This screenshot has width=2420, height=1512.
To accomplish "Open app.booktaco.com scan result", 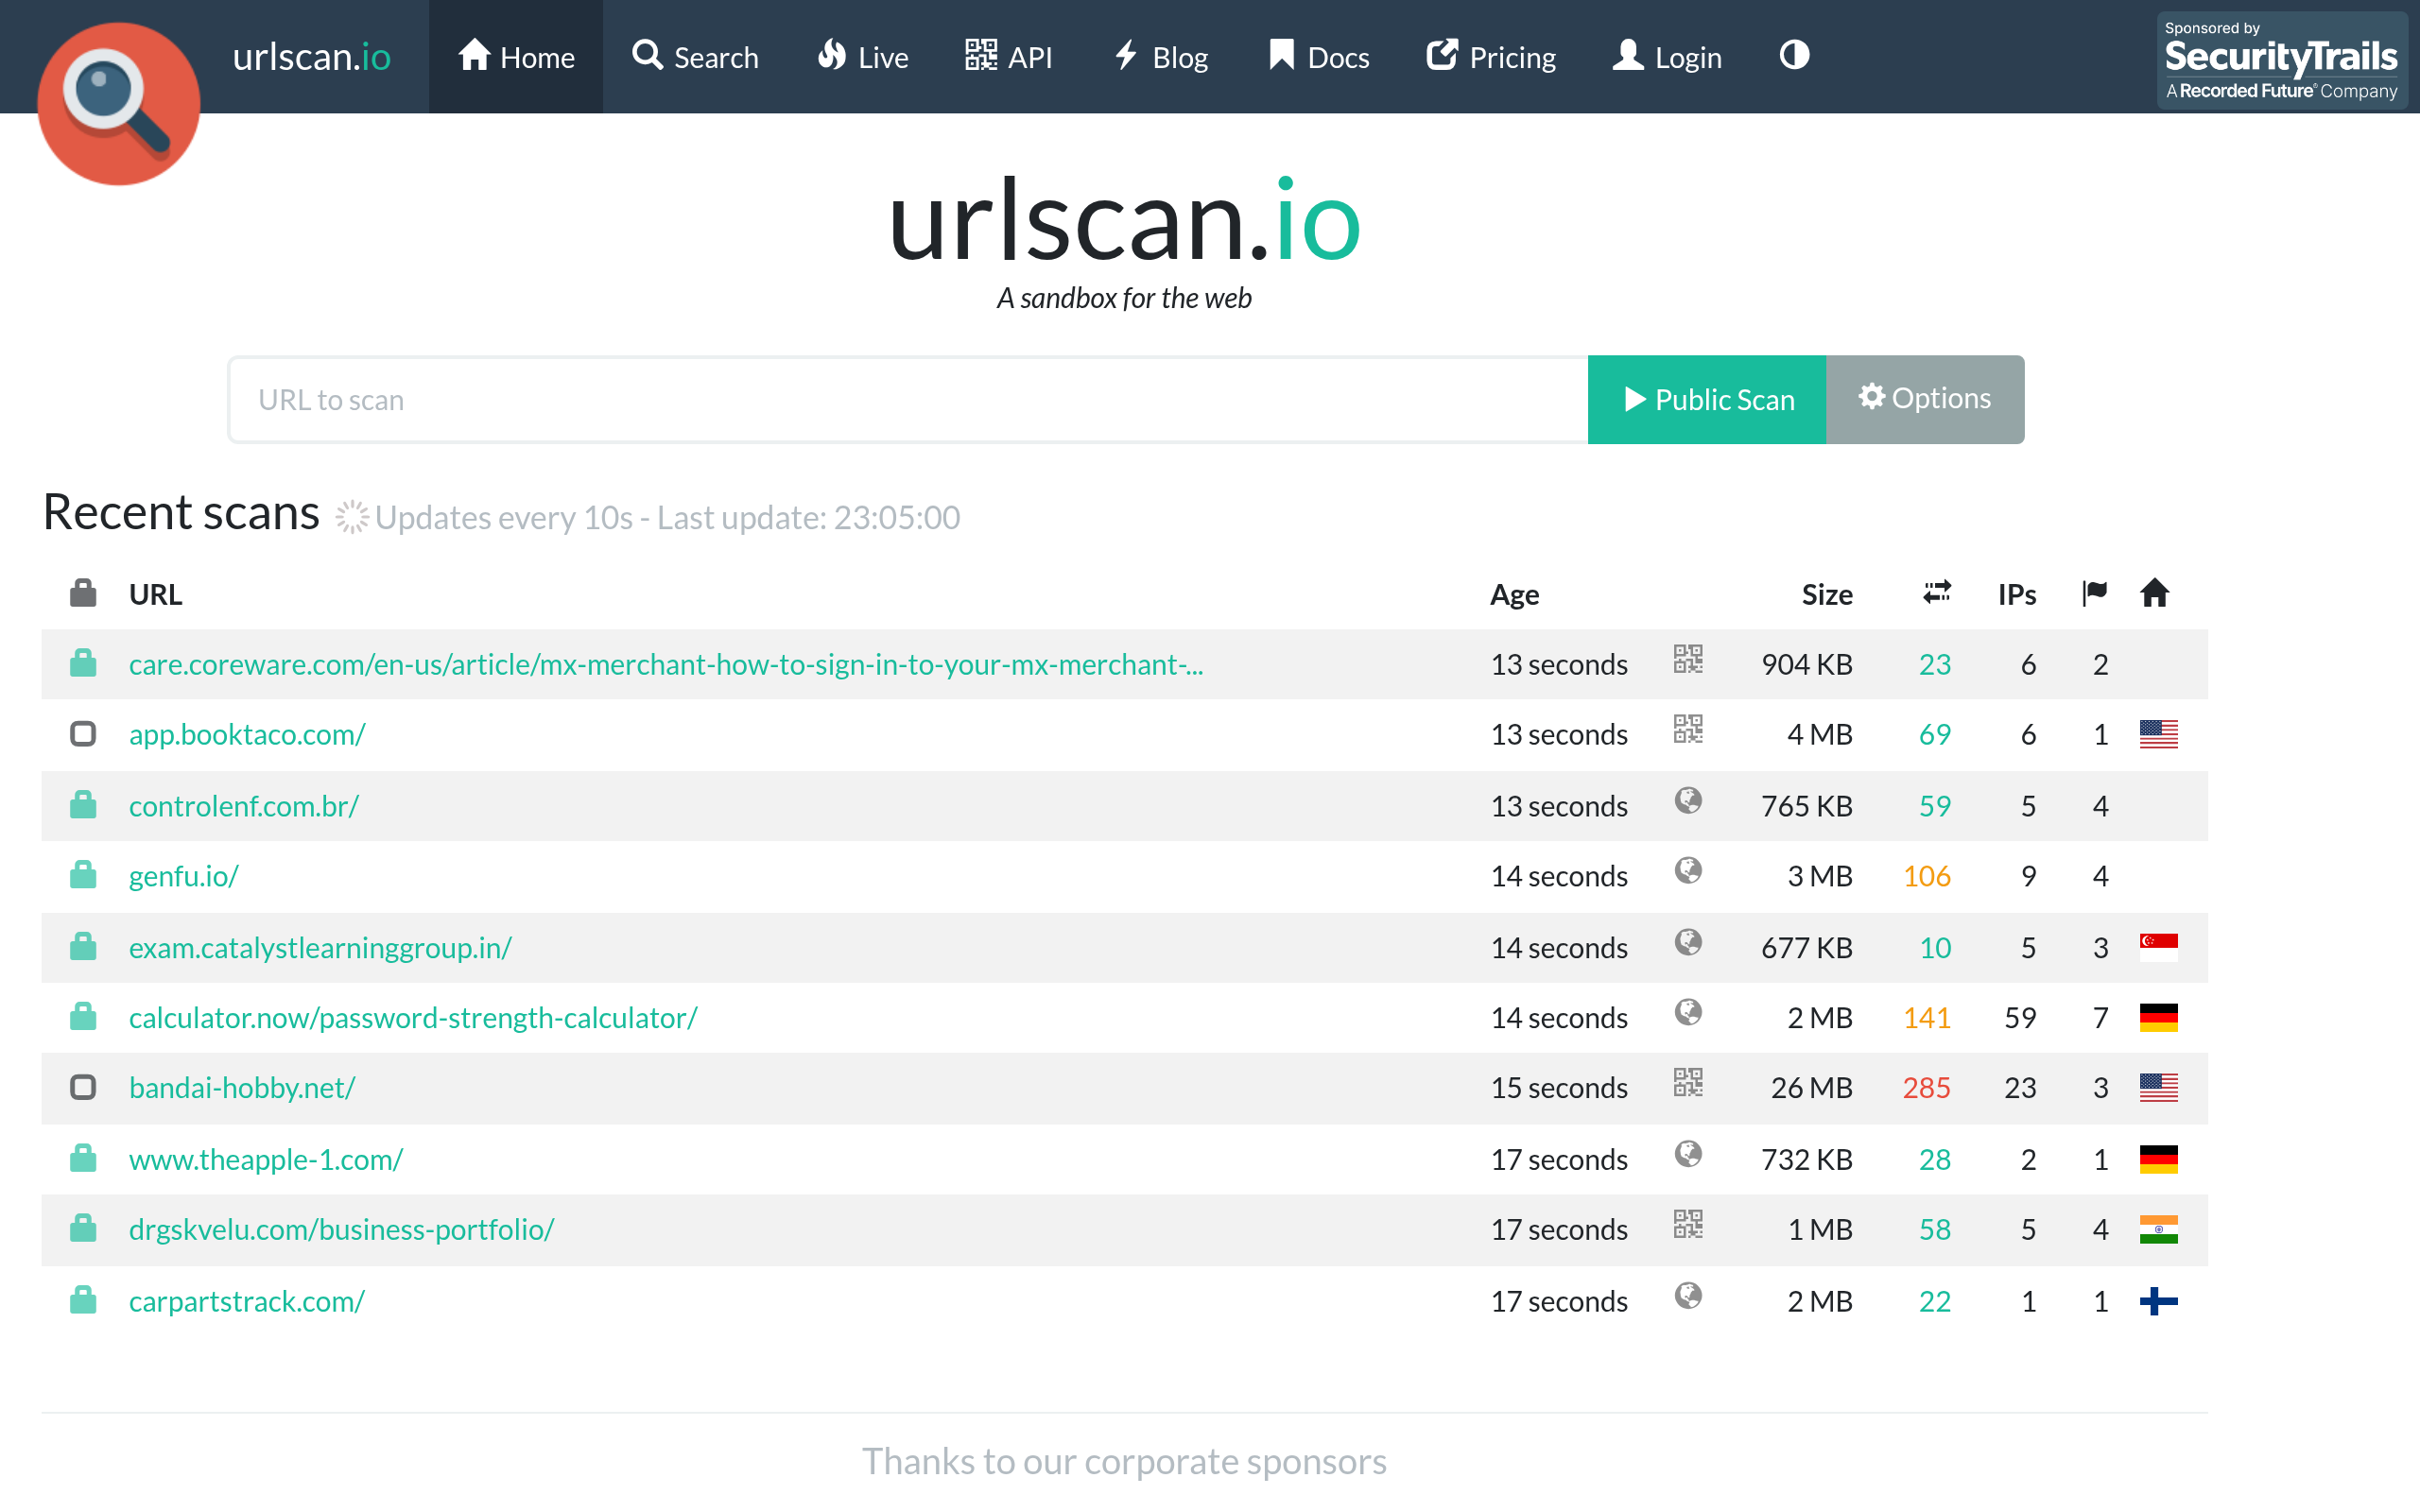I will click(247, 734).
